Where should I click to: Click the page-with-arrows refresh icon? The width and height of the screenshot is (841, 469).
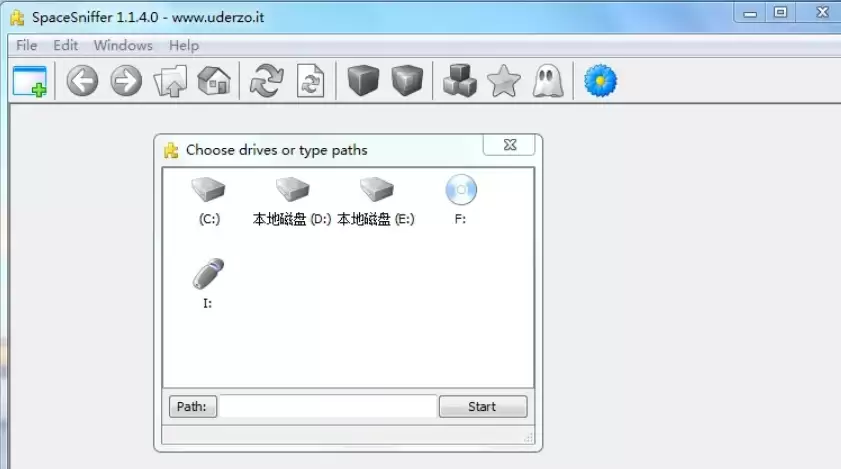(x=311, y=81)
